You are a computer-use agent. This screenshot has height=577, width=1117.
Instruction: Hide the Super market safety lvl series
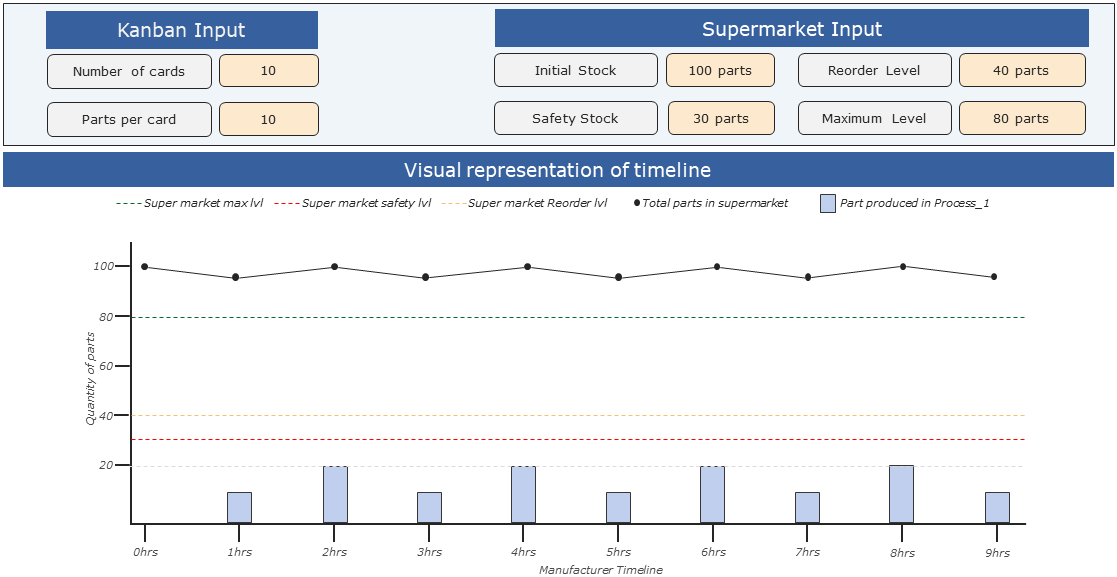coord(352,203)
